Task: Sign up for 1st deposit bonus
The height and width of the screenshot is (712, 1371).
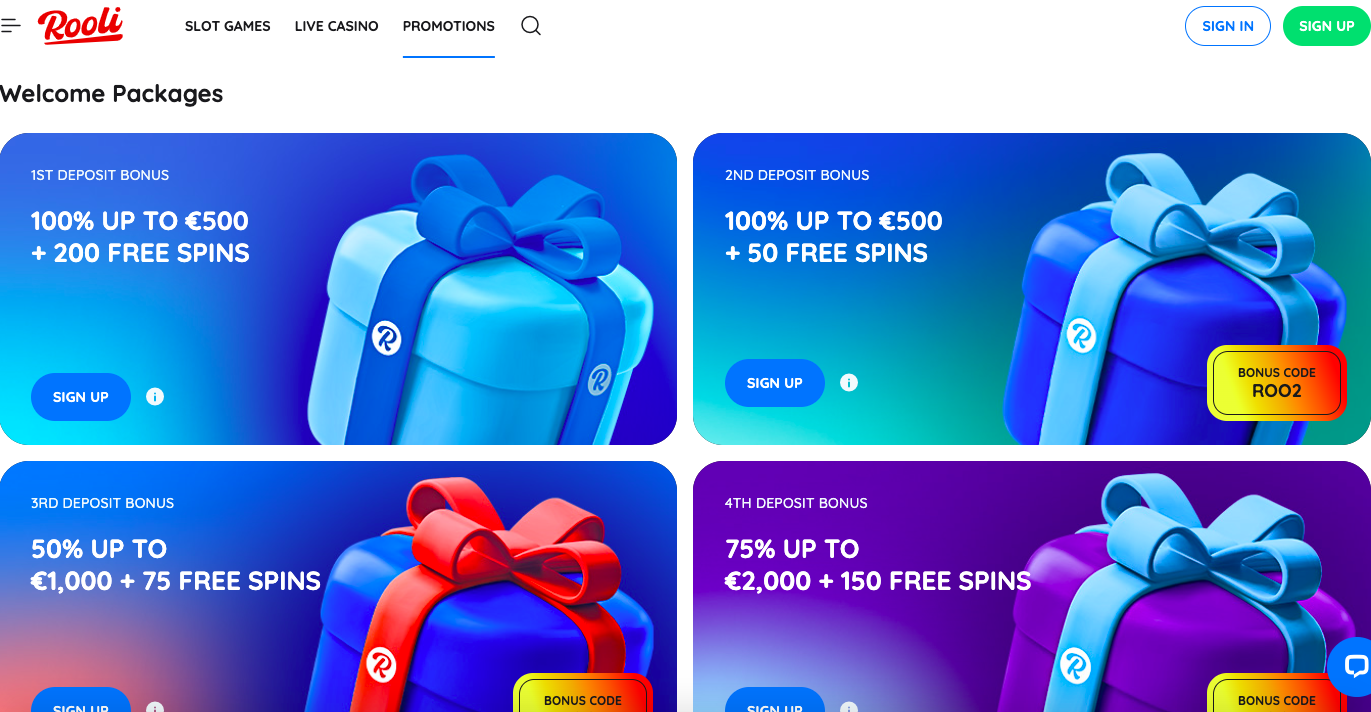Action: [x=81, y=397]
